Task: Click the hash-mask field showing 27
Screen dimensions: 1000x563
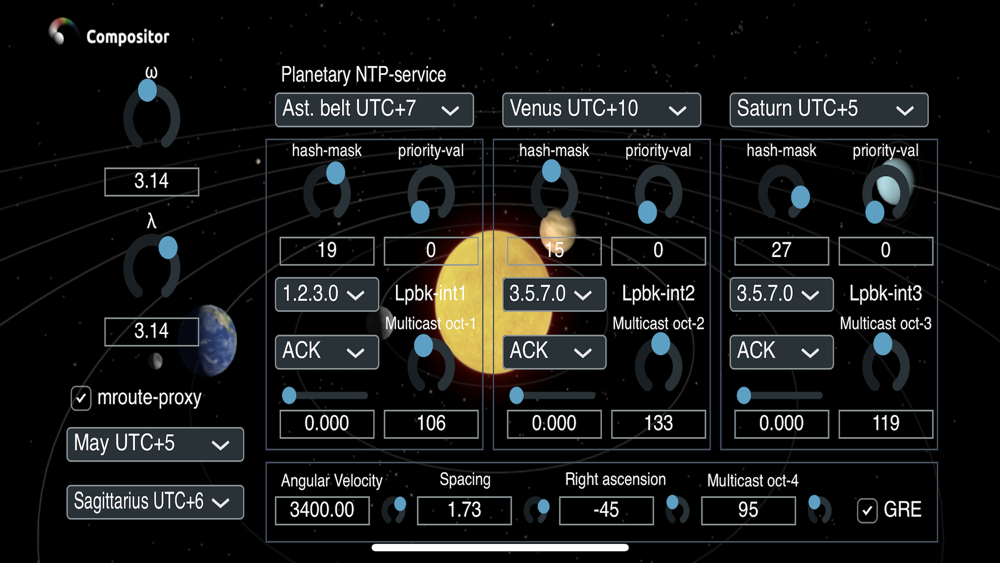Action: 782,251
